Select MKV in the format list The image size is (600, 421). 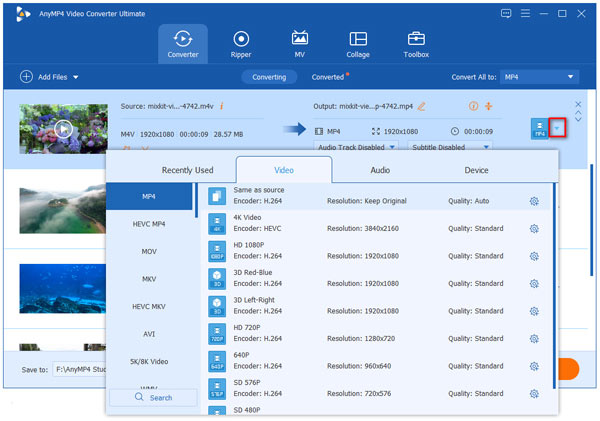pyautogui.click(x=149, y=279)
